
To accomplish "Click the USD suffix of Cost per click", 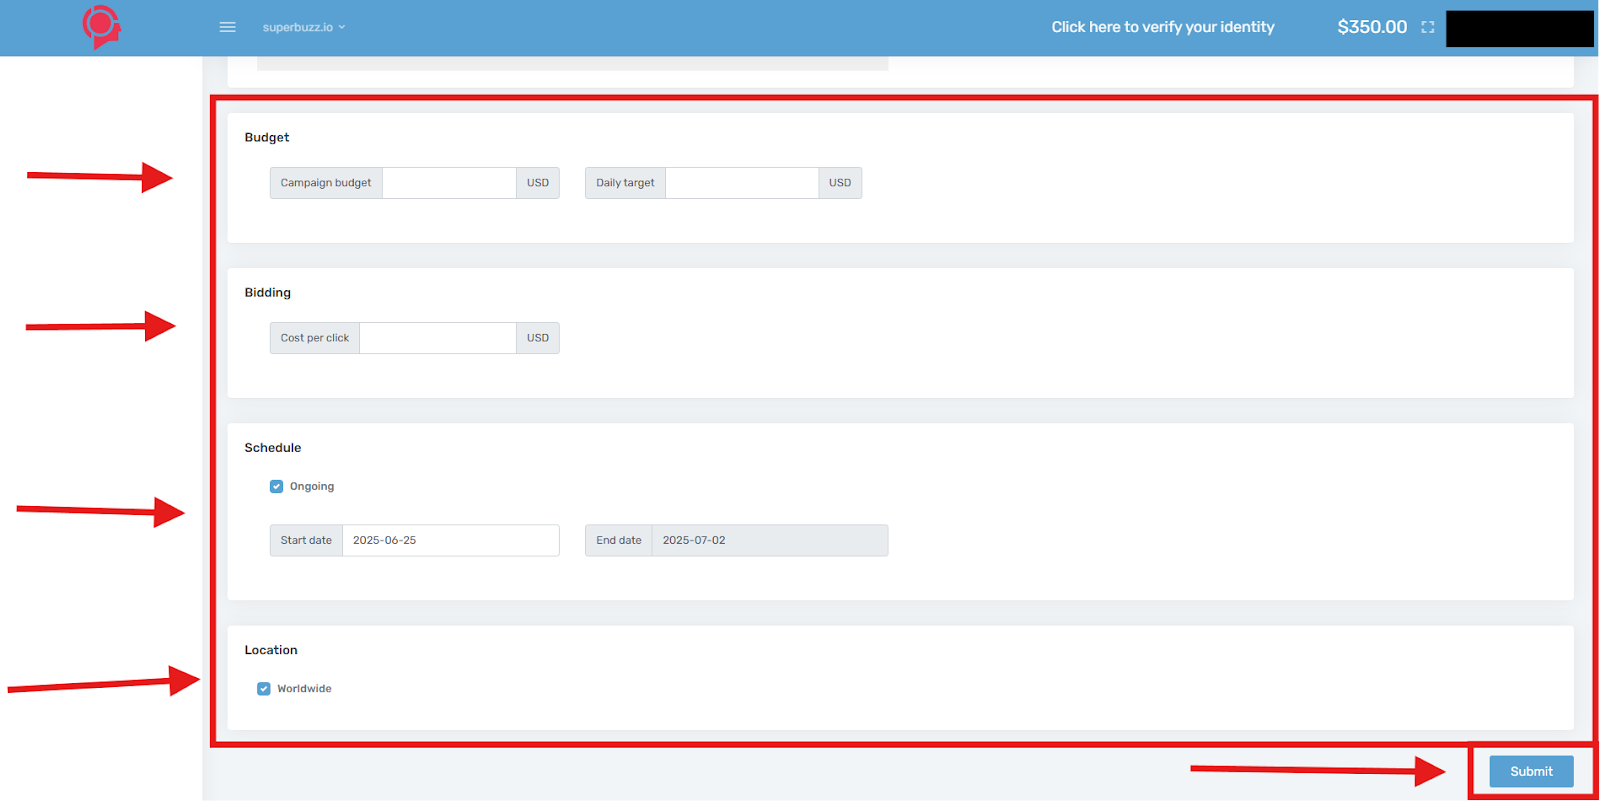I will (538, 338).
